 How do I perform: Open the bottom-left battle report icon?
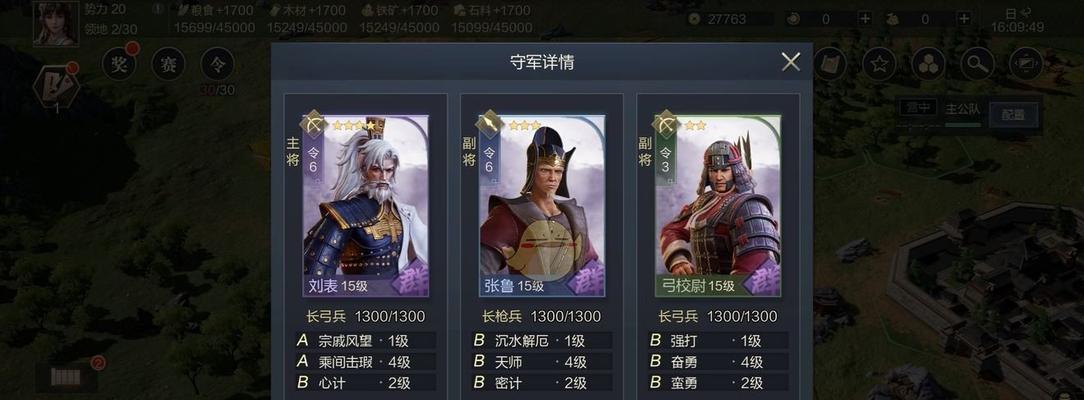click(66, 377)
